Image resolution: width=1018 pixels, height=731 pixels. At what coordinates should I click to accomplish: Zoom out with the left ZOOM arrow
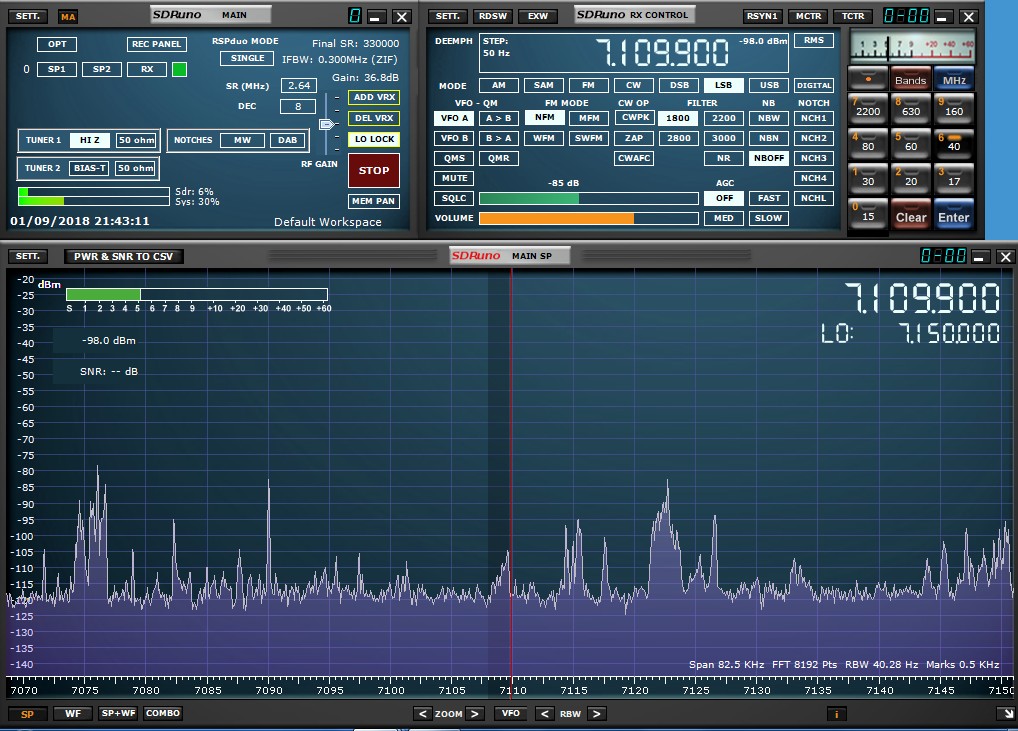423,713
